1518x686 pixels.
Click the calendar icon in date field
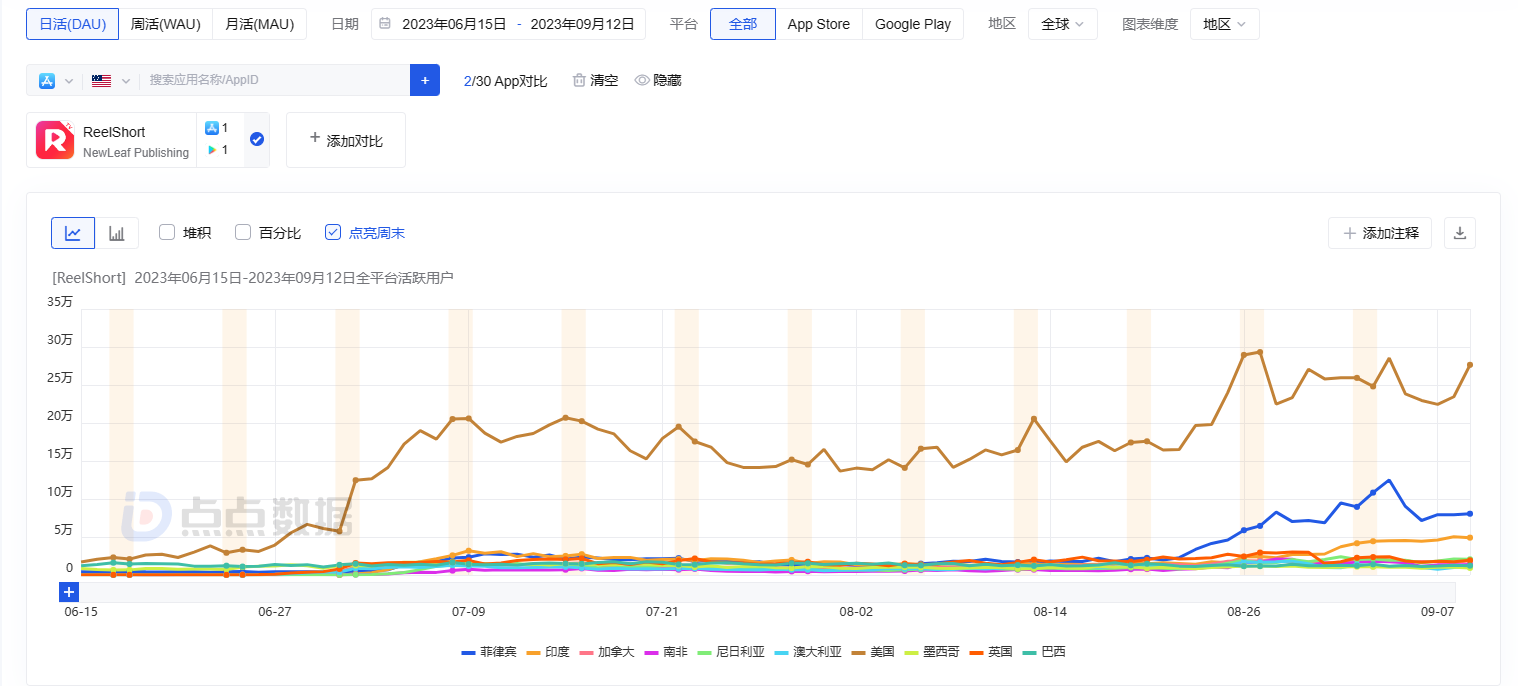(x=385, y=24)
